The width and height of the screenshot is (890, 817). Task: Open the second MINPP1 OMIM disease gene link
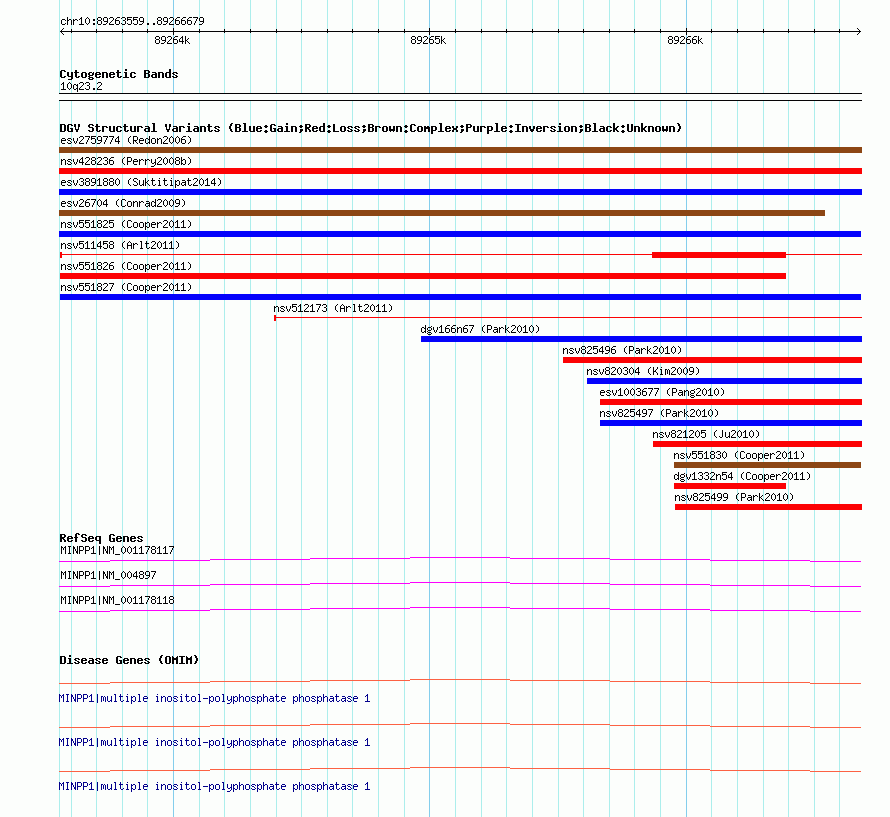pyautogui.click(x=214, y=743)
